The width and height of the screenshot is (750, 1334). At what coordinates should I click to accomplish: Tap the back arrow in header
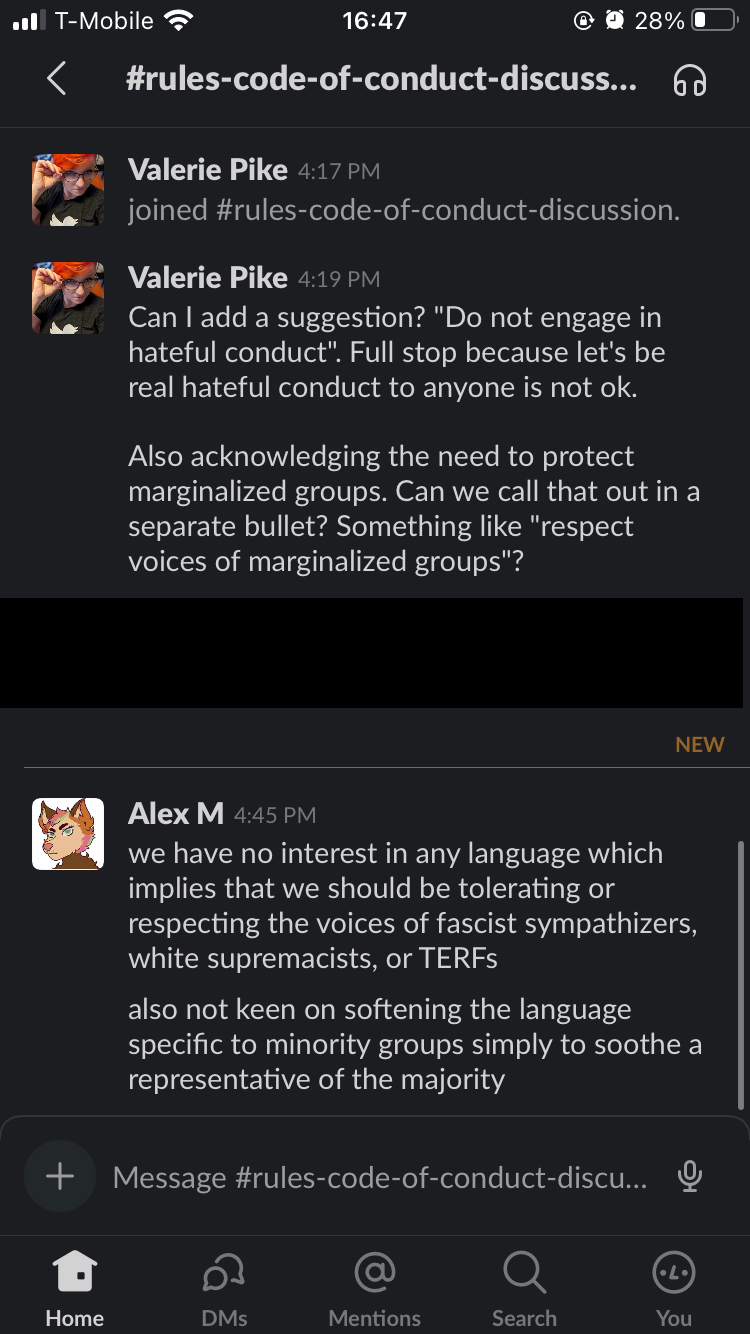coord(57,79)
